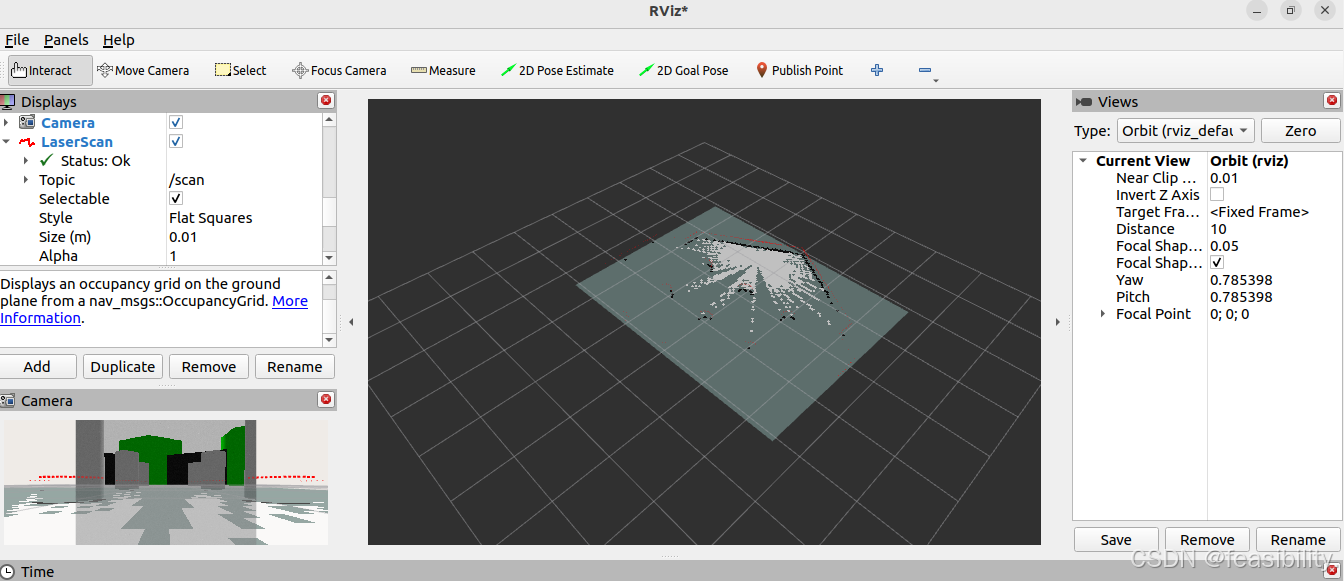Activate the Publish Point tool
The image size is (1344, 581).
point(799,70)
